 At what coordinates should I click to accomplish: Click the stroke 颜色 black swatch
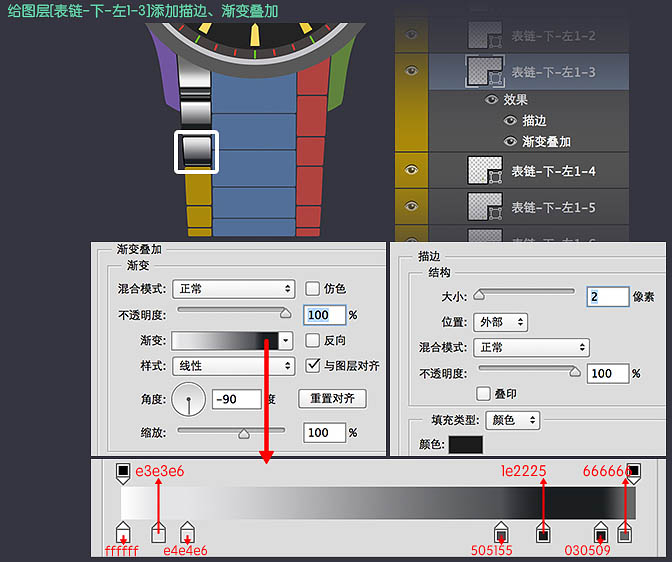[x=465, y=445]
